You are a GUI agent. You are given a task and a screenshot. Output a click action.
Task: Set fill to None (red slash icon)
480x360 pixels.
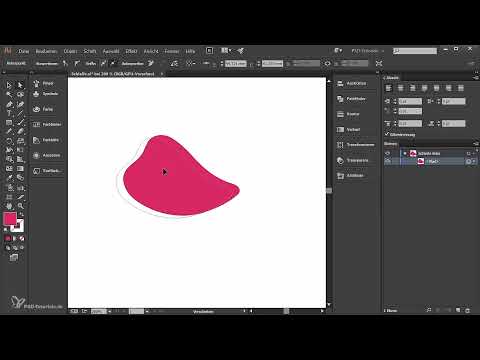22,238
